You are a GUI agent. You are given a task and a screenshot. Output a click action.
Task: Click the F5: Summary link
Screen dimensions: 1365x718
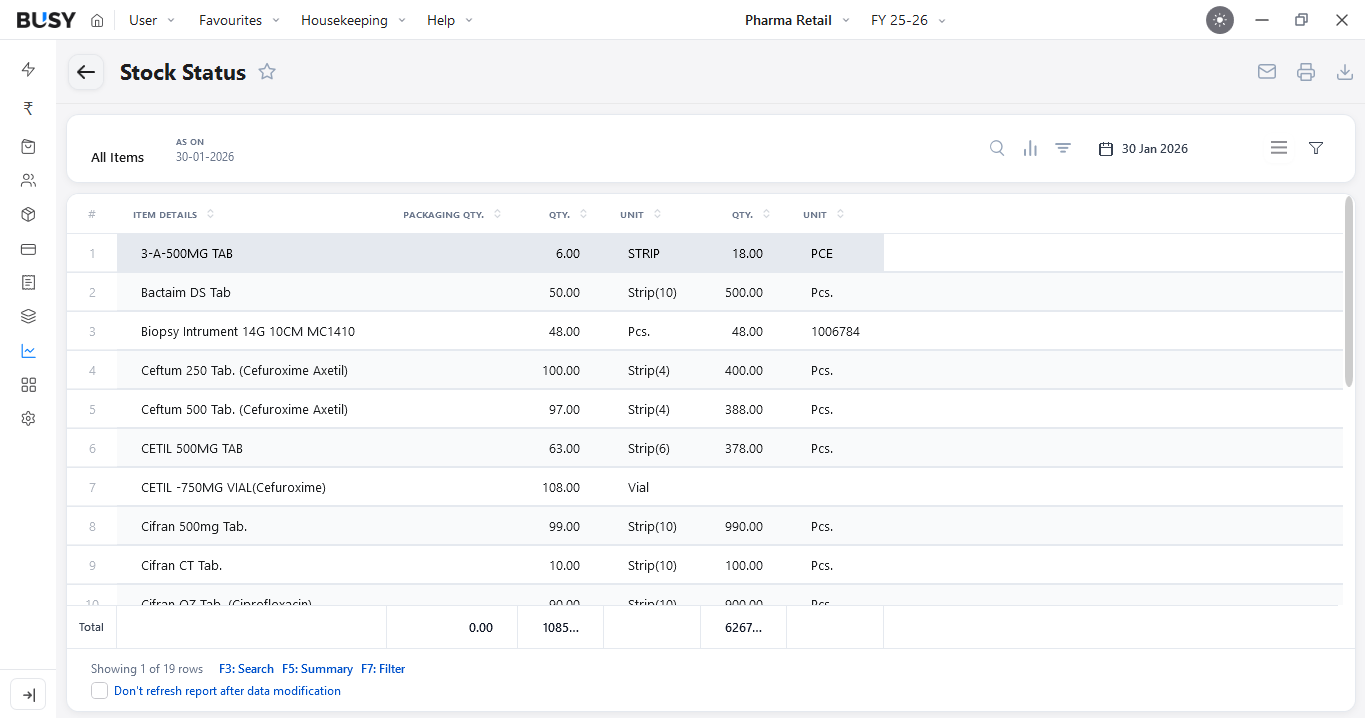coord(317,669)
